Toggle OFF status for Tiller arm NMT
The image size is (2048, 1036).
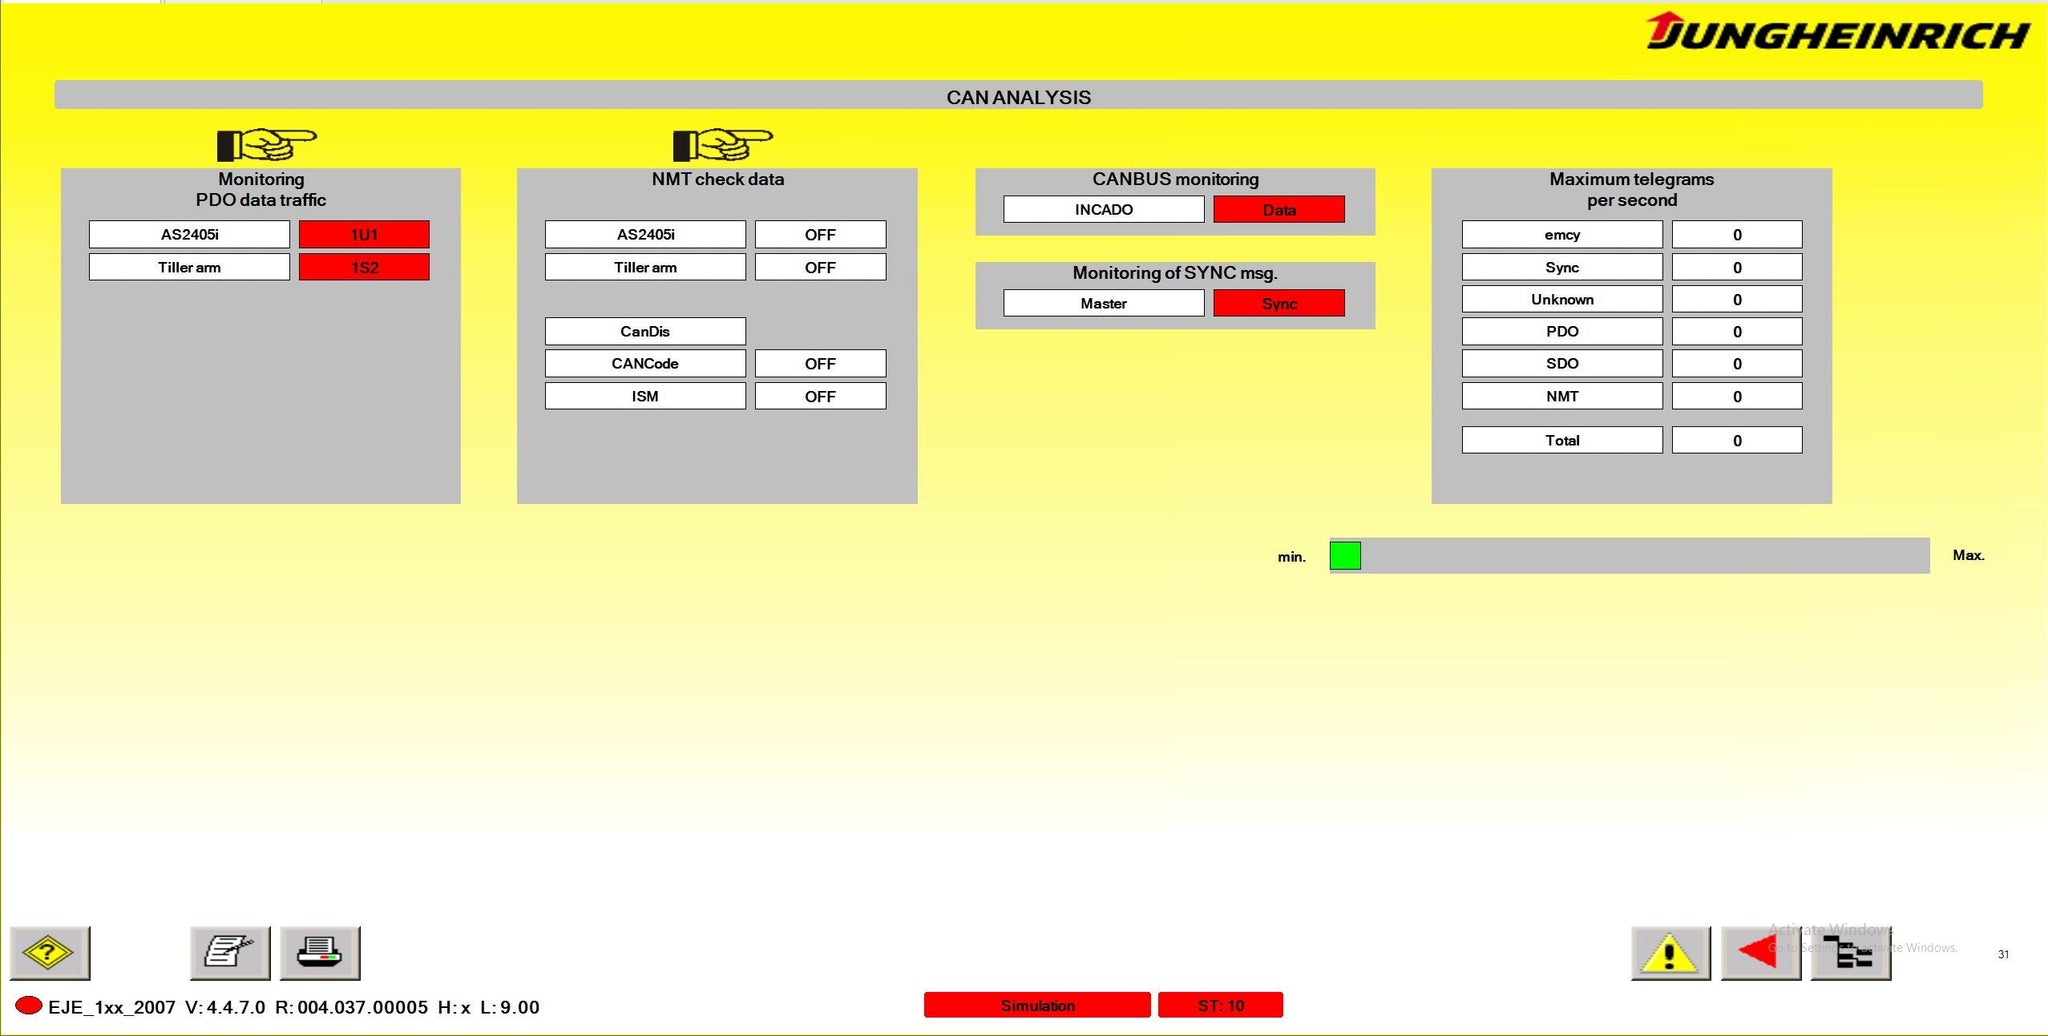pos(820,267)
